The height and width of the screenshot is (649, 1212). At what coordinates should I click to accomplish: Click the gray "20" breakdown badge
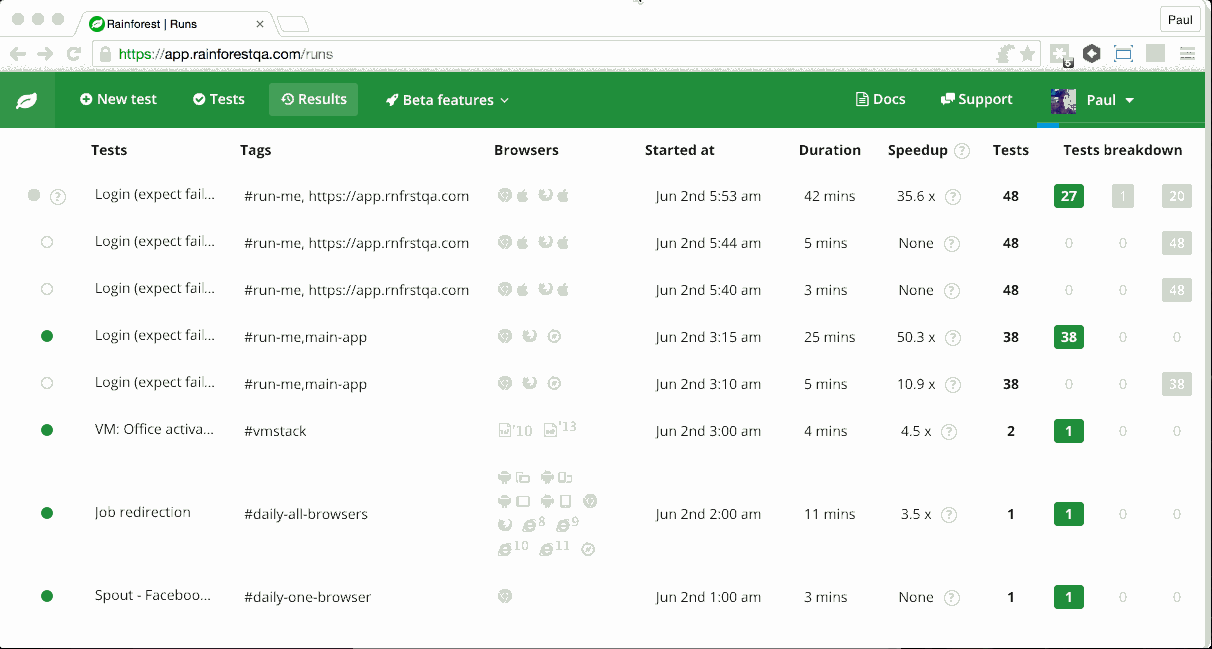[x=1177, y=196]
